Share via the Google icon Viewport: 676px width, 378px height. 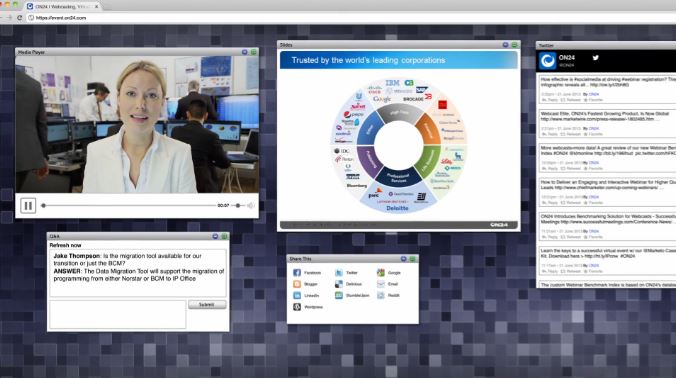[x=381, y=272]
